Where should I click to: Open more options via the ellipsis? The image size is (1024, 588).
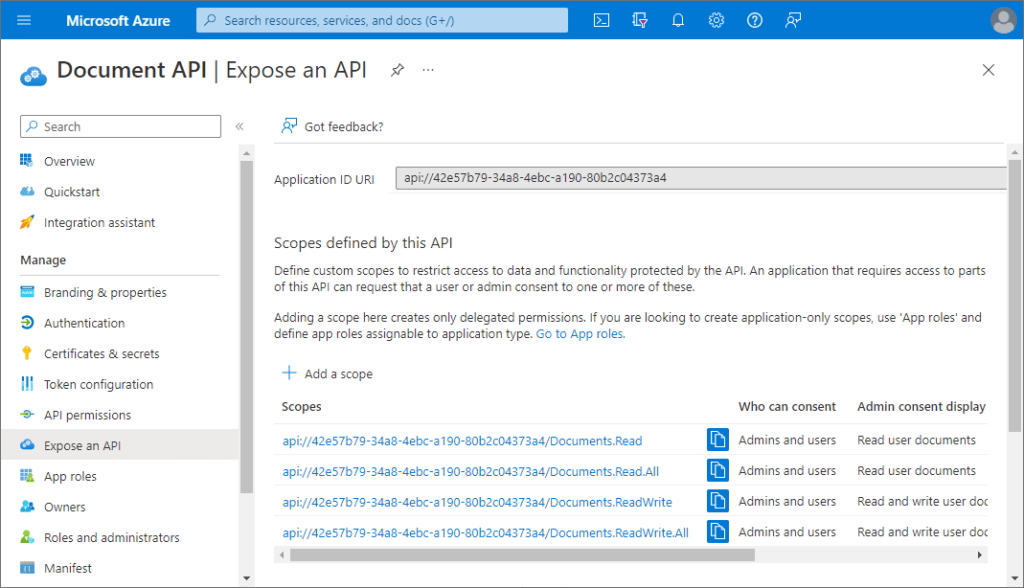pyautogui.click(x=426, y=70)
